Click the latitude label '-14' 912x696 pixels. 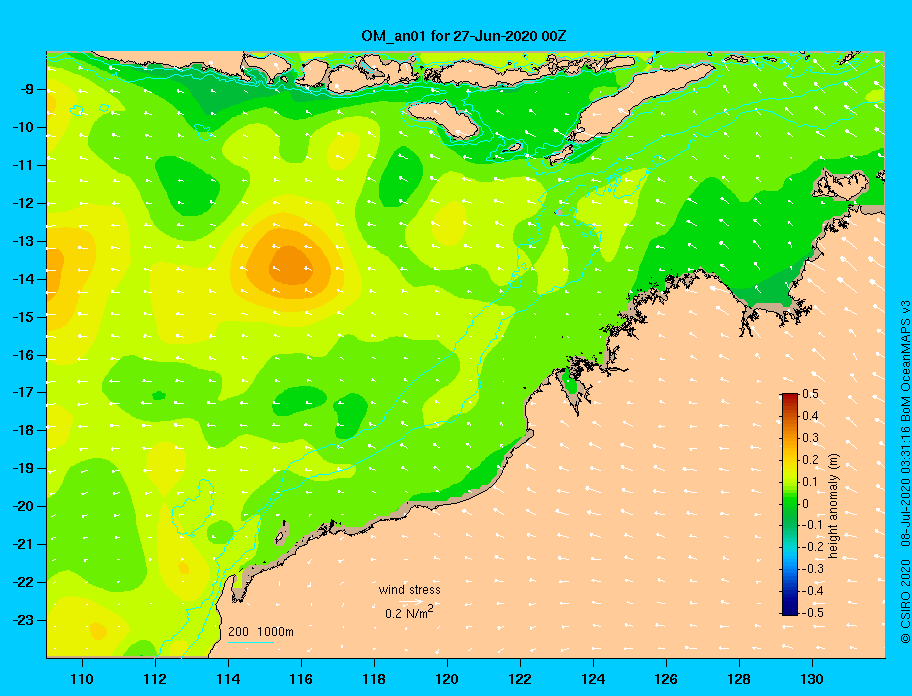click(24, 279)
